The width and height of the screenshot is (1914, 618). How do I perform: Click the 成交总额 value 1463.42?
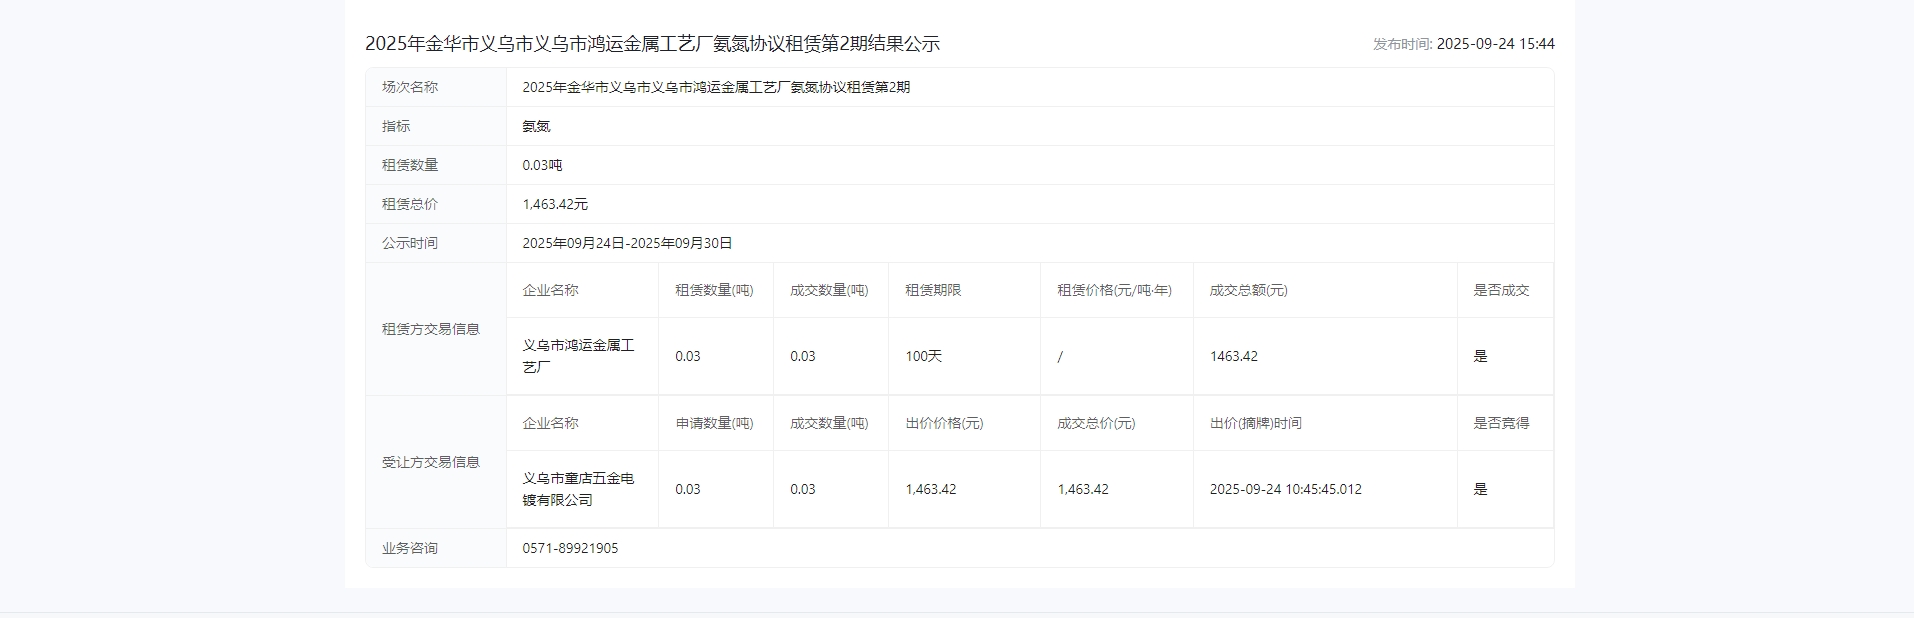point(1233,356)
